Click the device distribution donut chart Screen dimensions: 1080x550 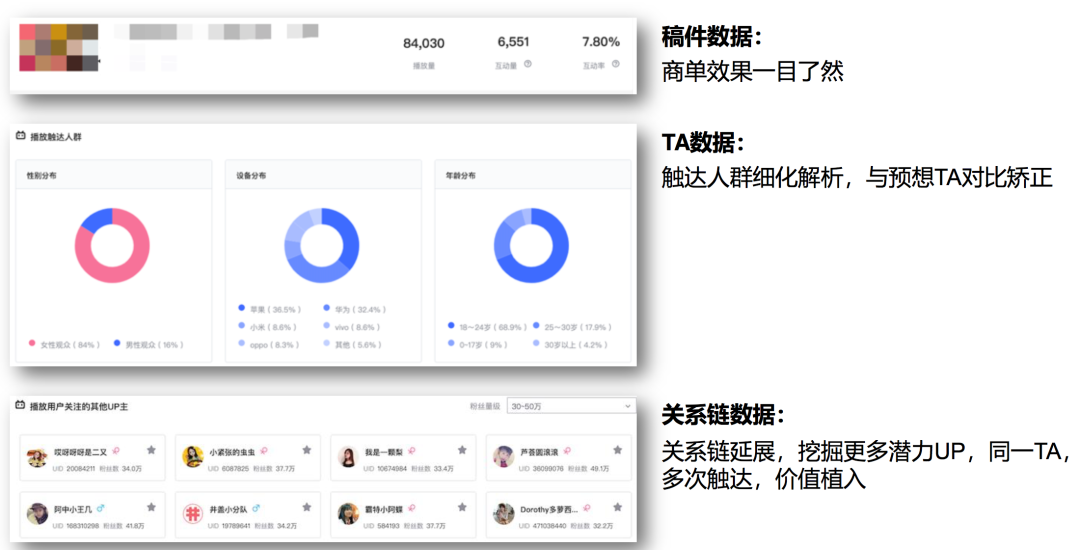pyautogui.click(x=322, y=246)
